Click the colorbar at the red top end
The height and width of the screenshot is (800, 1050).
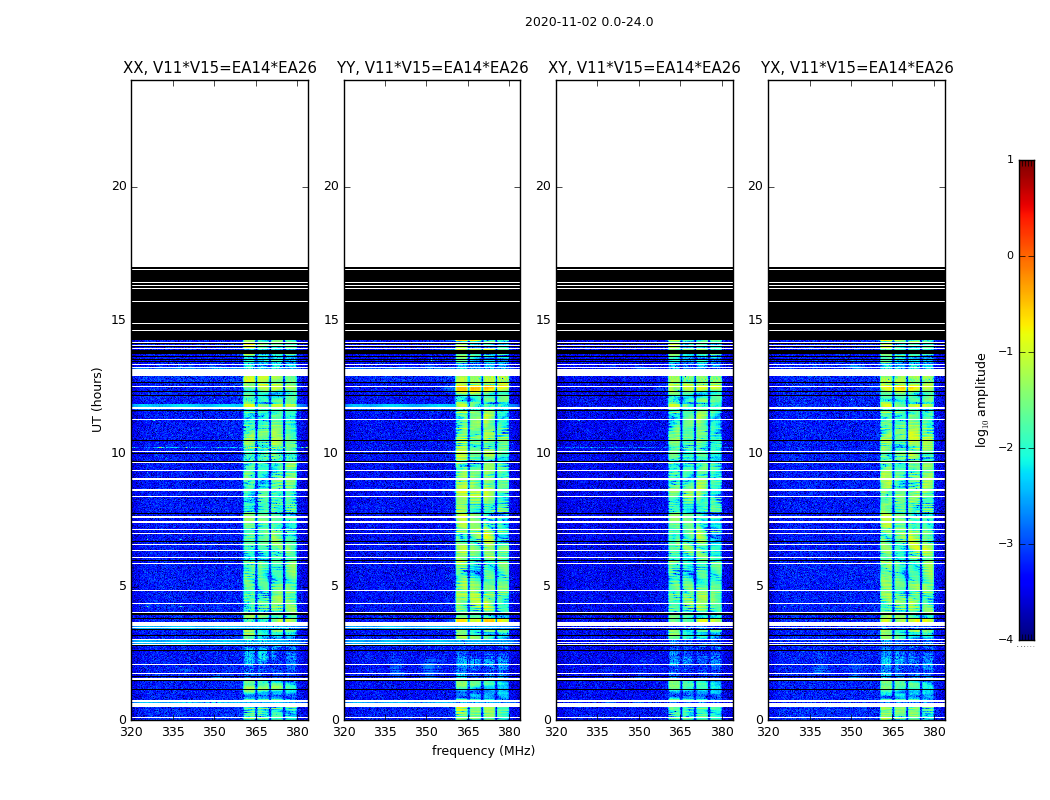(1027, 167)
